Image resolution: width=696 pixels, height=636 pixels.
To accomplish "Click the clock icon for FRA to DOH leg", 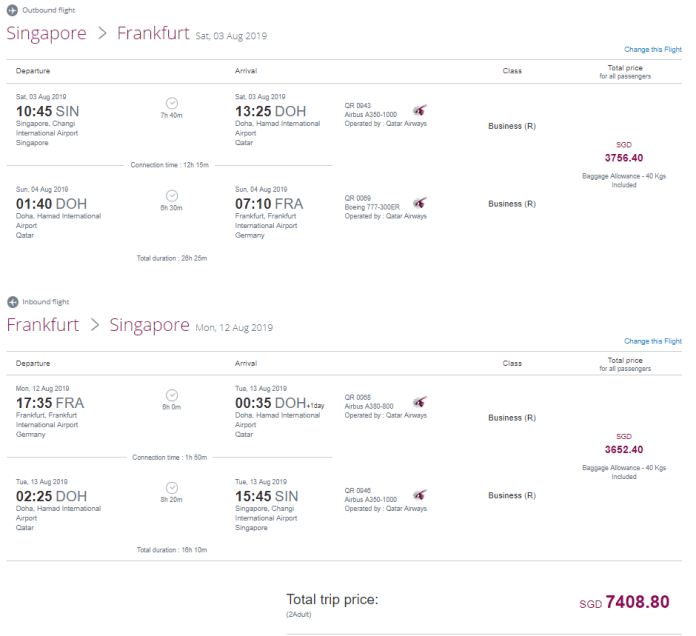I will click(x=172, y=395).
